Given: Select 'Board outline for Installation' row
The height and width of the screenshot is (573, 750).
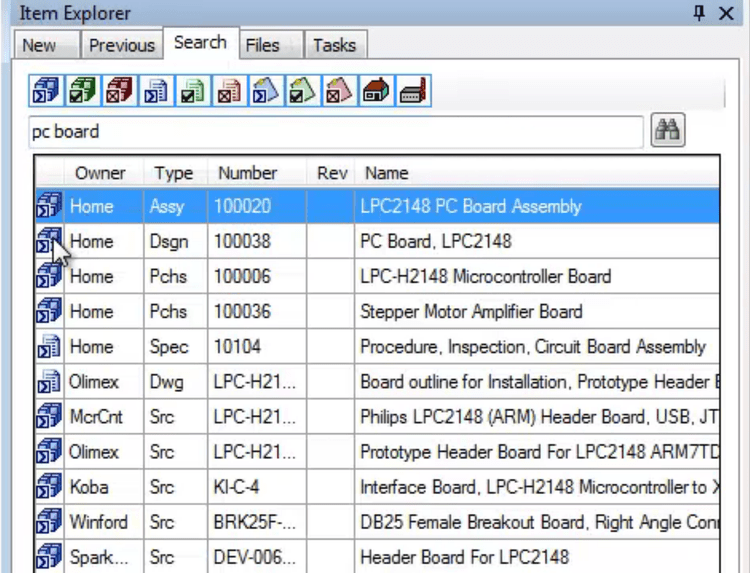Looking at the screenshot, I should [x=377, y=382].
